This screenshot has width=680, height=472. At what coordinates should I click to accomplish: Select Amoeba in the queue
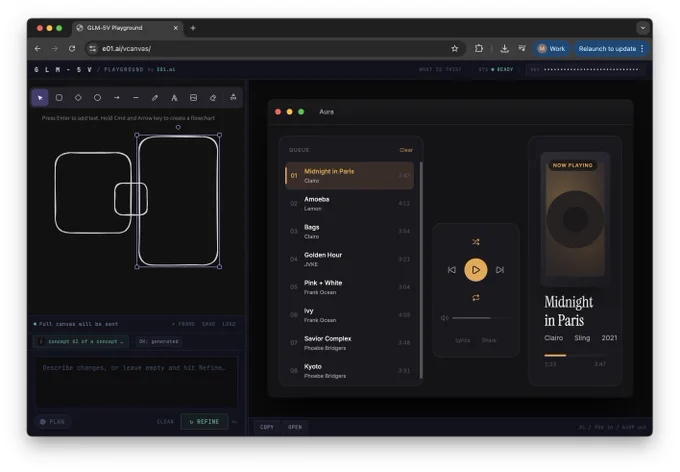(349, 203)
